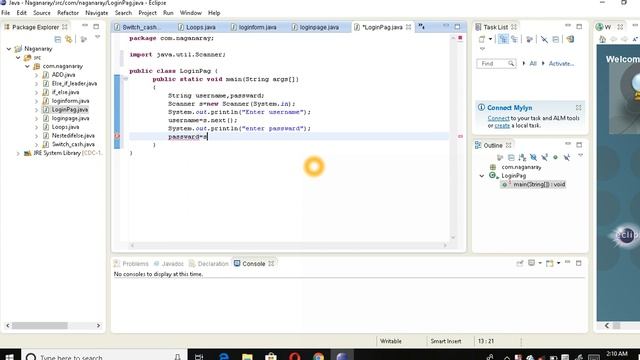Click Open Console icon
Viewport: 640px width, 360px height.
pos(550,264)
